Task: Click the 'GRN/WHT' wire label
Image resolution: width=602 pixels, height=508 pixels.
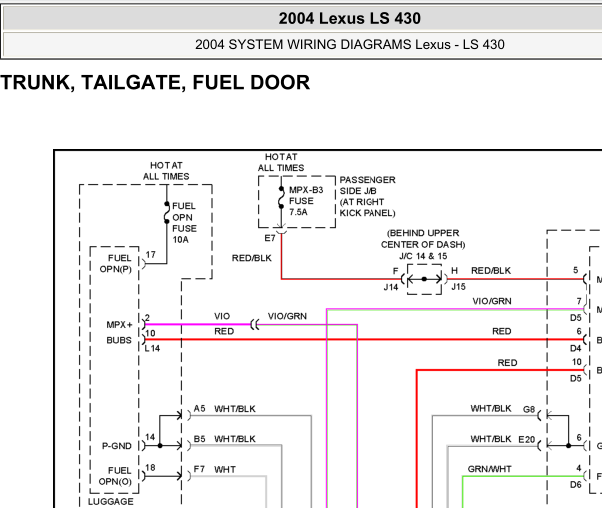Action: pos(490,469)
